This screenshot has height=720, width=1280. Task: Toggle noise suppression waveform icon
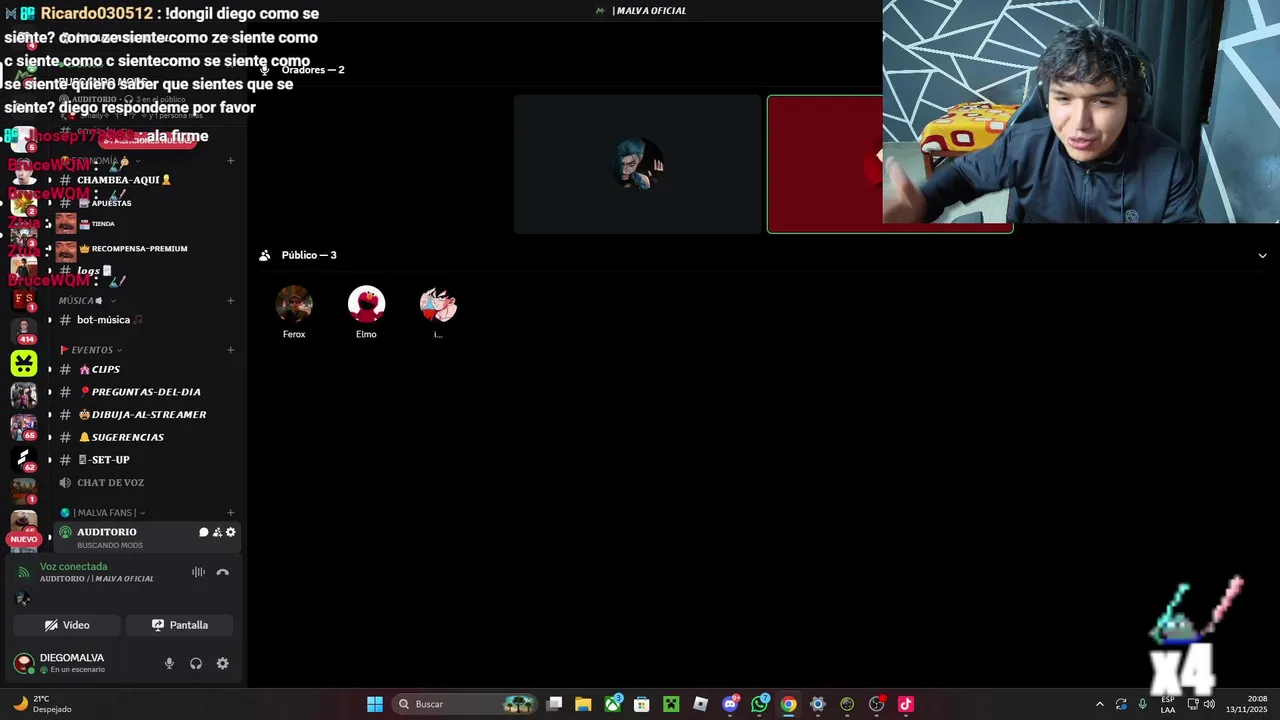pyautogui.click(x=198, y=572)
